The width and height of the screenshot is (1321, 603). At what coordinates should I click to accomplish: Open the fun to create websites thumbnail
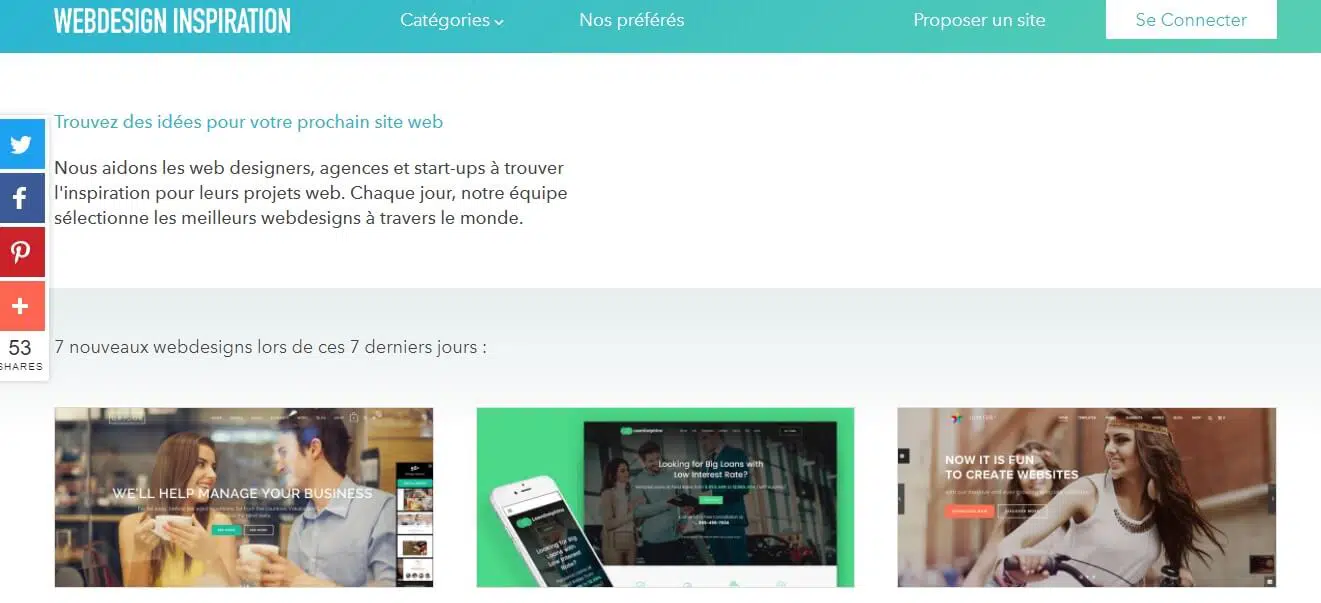click(x=1087, y=497)
